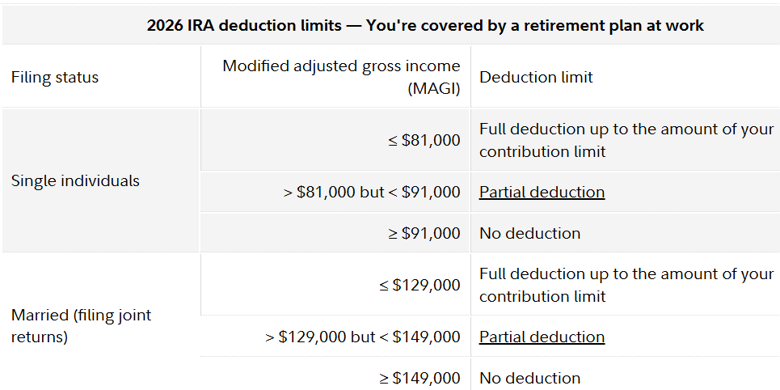Select No deduction cell beside ≥ $149,000

530,378
